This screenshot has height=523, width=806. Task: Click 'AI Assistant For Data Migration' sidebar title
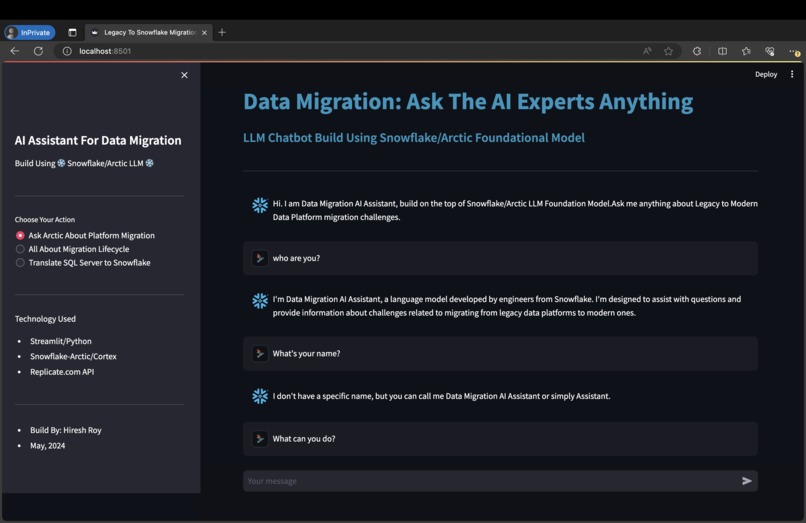pyautogui.click(x=98, y=140)
